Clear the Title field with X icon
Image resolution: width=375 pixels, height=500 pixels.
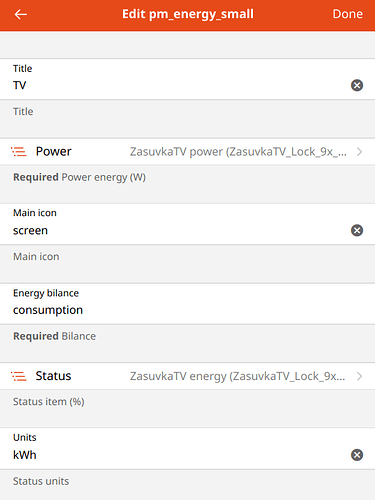(357, 85)
